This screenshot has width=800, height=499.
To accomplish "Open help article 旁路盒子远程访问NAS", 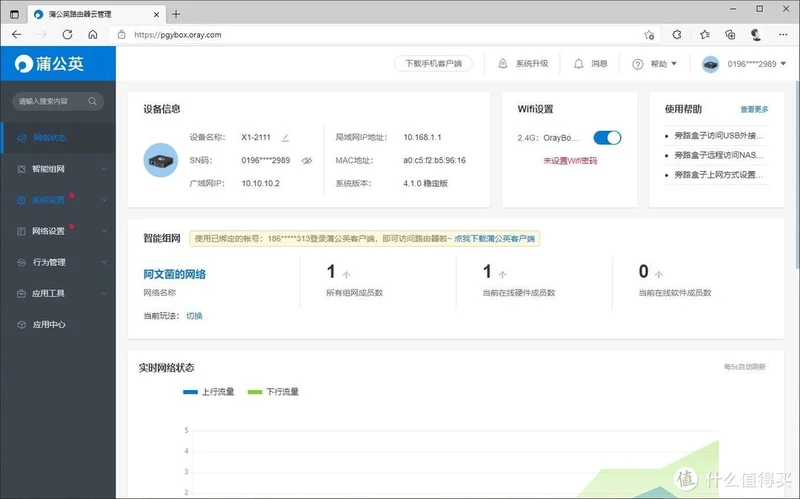I will (718, 155).
